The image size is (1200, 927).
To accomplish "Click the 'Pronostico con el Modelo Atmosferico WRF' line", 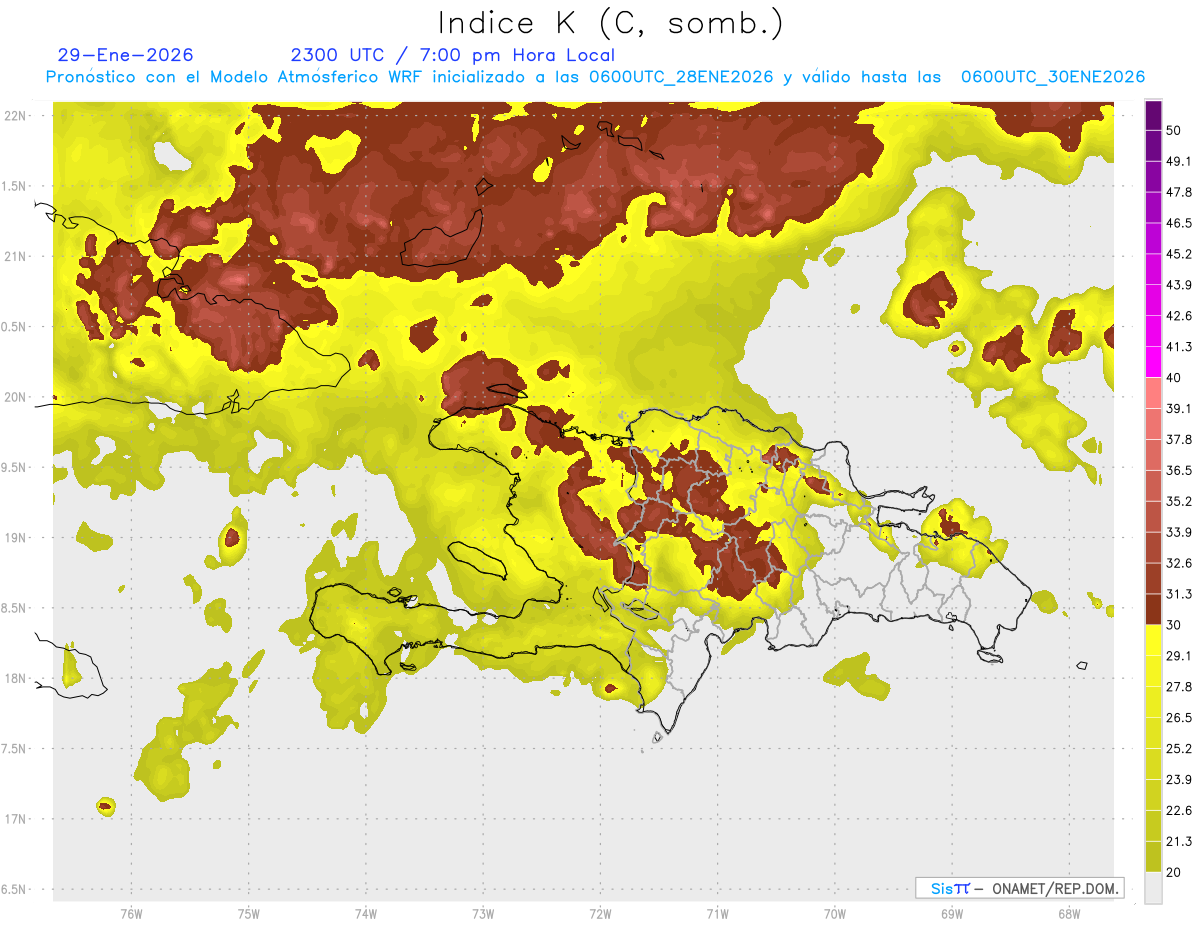I will 594,77.
